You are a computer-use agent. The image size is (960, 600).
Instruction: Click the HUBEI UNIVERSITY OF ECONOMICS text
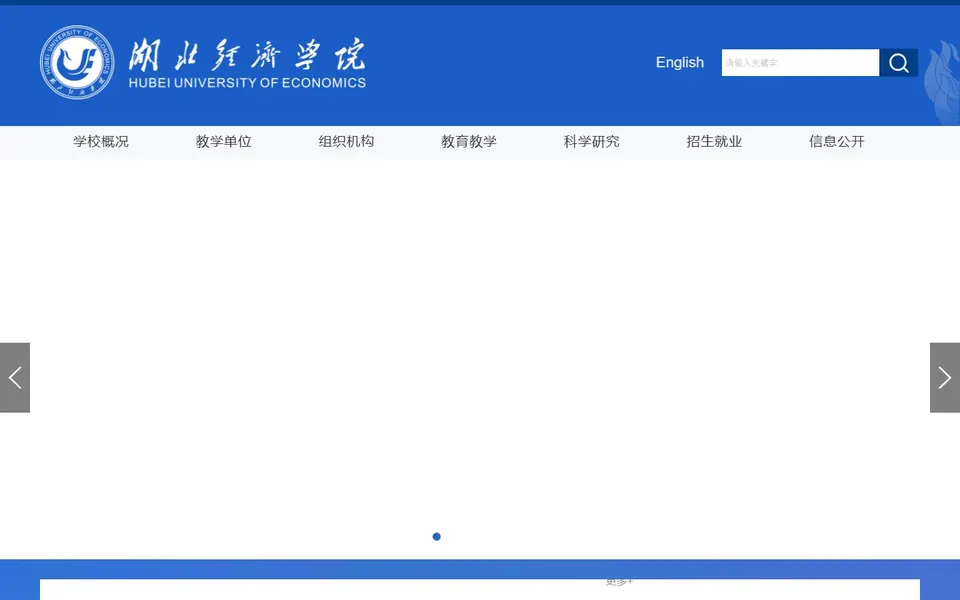[x=247, y=83]
